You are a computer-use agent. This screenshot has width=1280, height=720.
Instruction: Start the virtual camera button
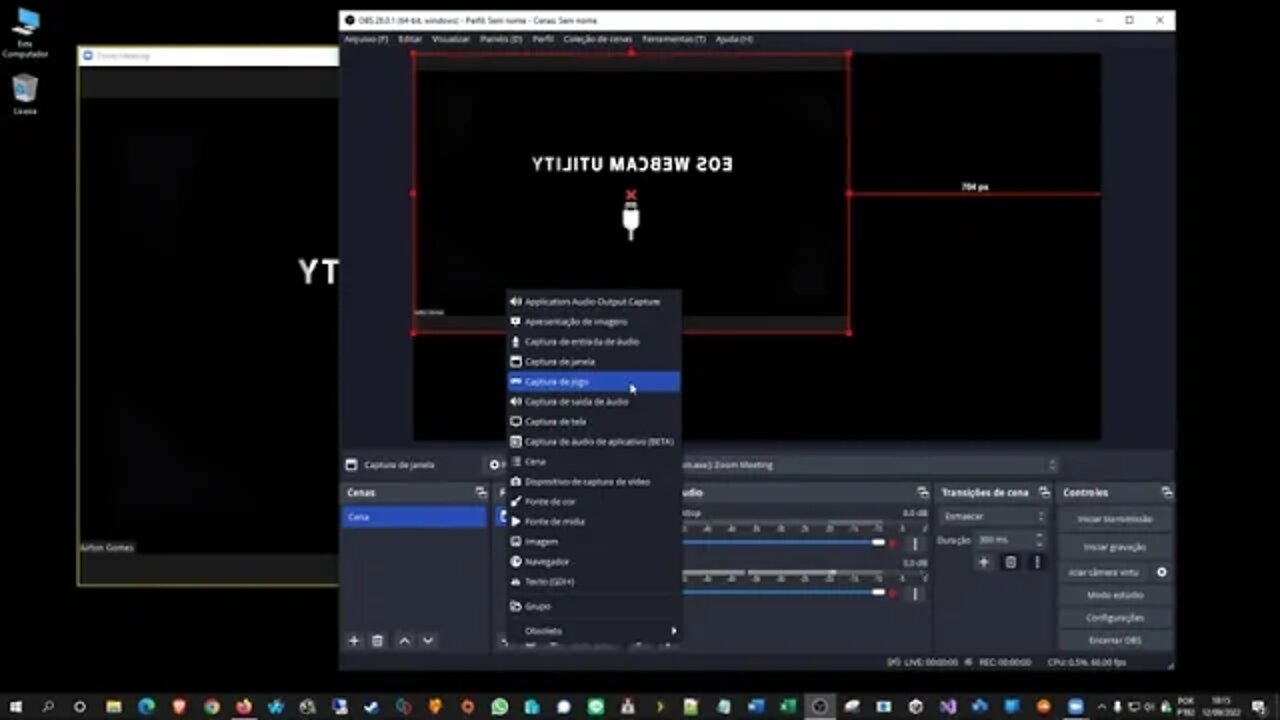click(1105, 572)
